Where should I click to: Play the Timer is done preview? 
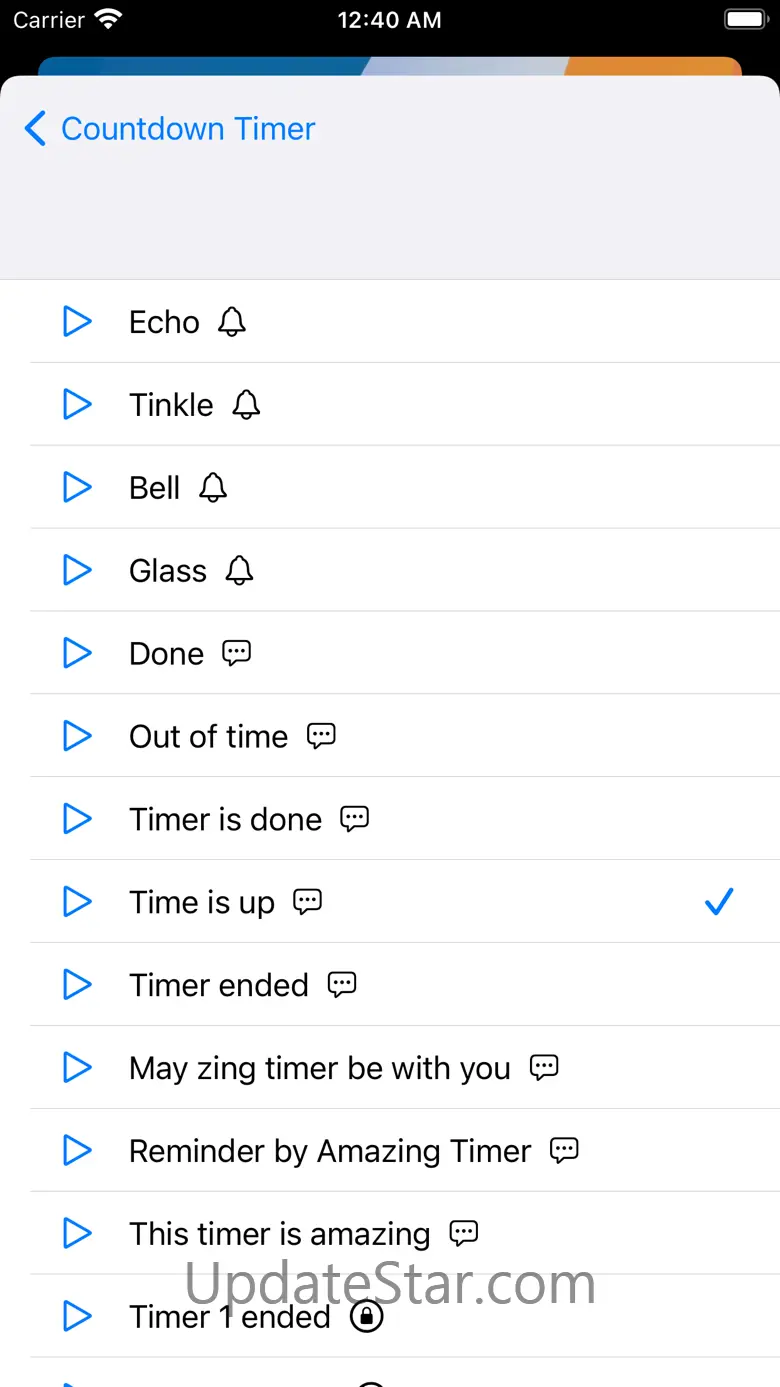(x=77, y=820)
